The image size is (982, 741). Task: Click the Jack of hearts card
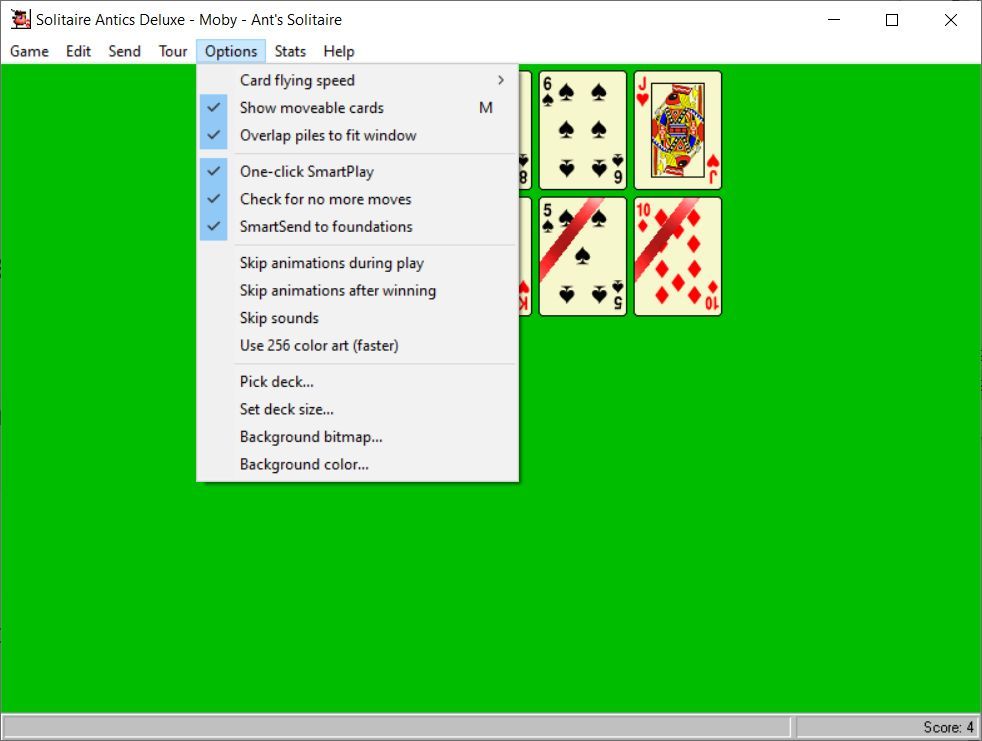(x=677, y=130)
